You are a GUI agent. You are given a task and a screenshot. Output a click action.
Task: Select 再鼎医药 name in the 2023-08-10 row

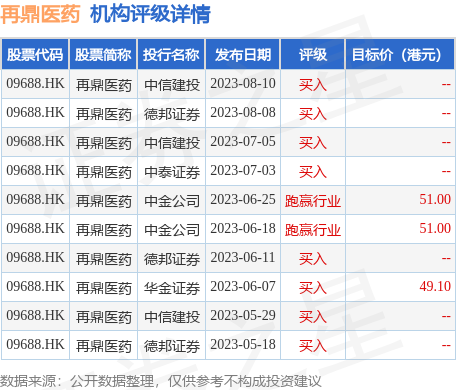104,85
